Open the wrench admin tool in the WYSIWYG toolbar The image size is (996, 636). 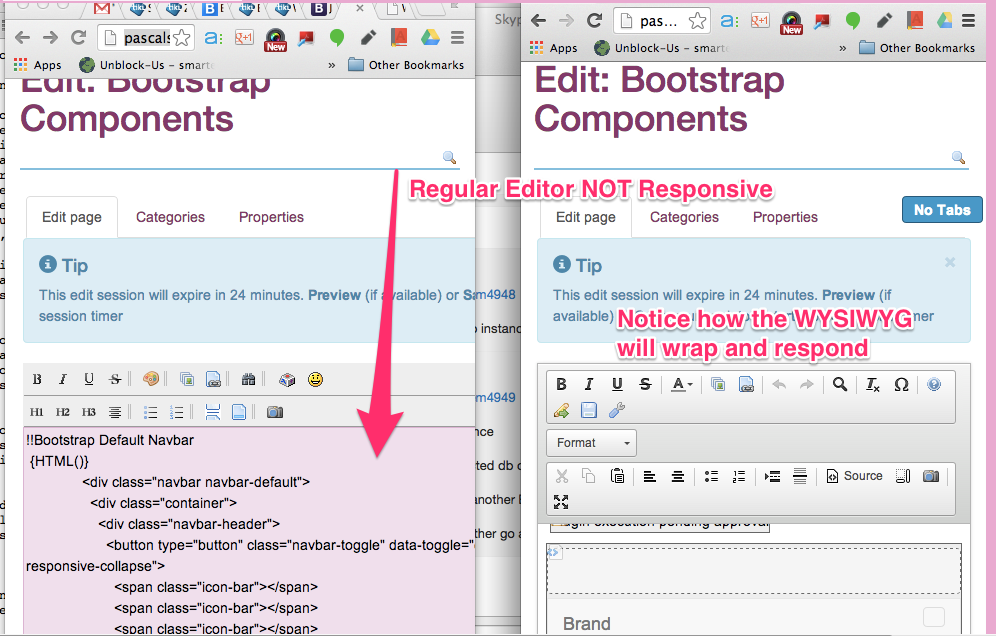[616, 410]
